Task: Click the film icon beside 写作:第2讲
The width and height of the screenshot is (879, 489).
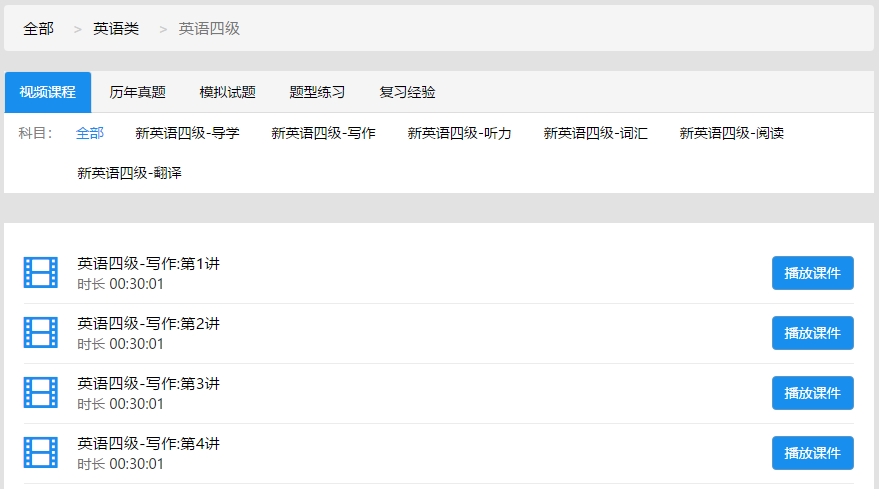Action: tap(41, 333)
